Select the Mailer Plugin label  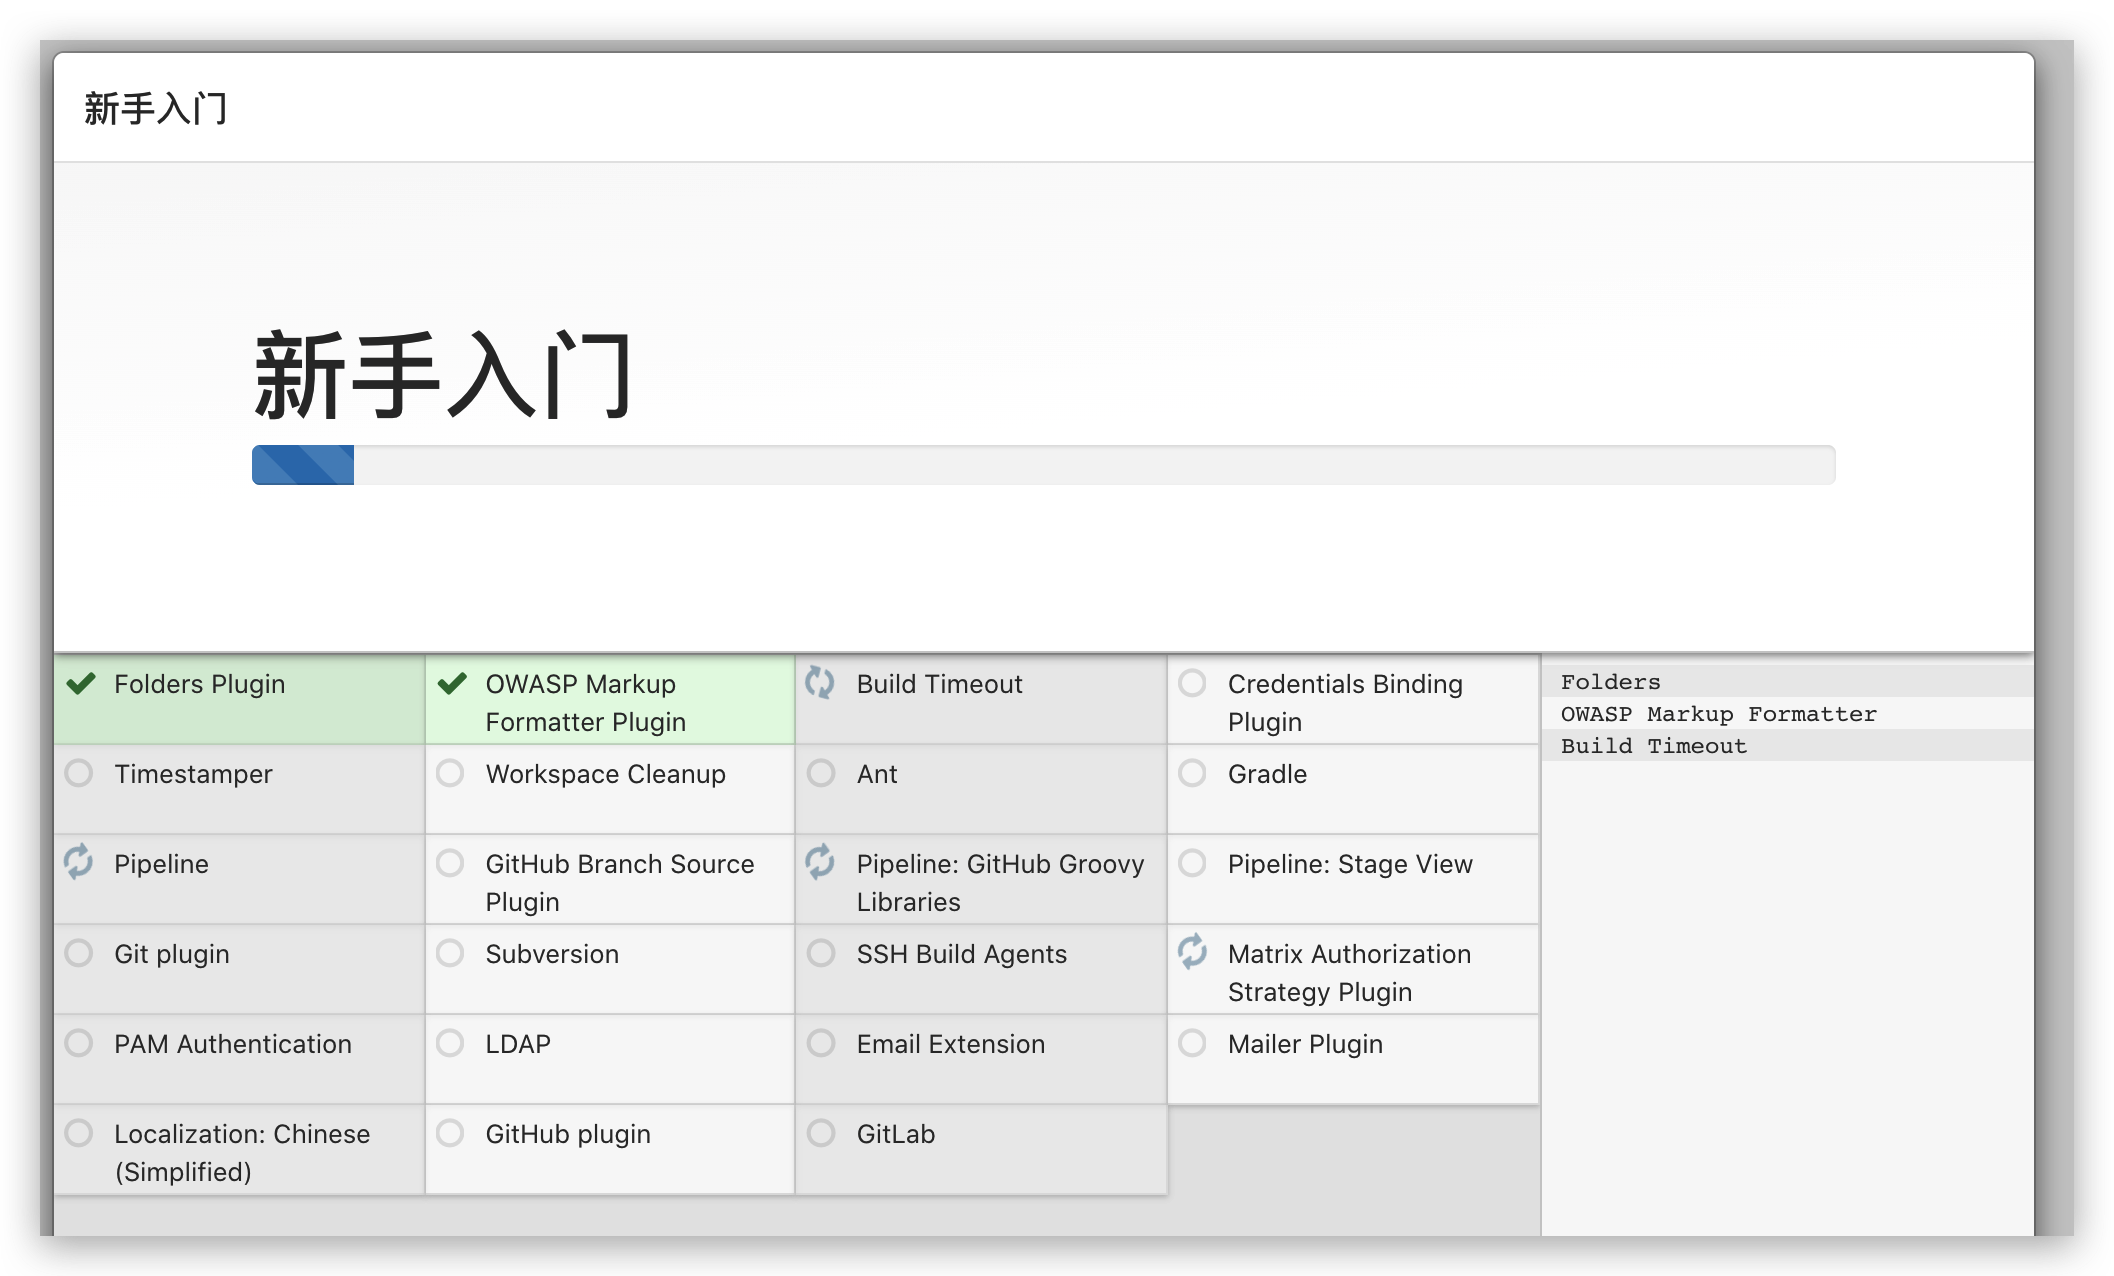(x=1305, y=1045)
